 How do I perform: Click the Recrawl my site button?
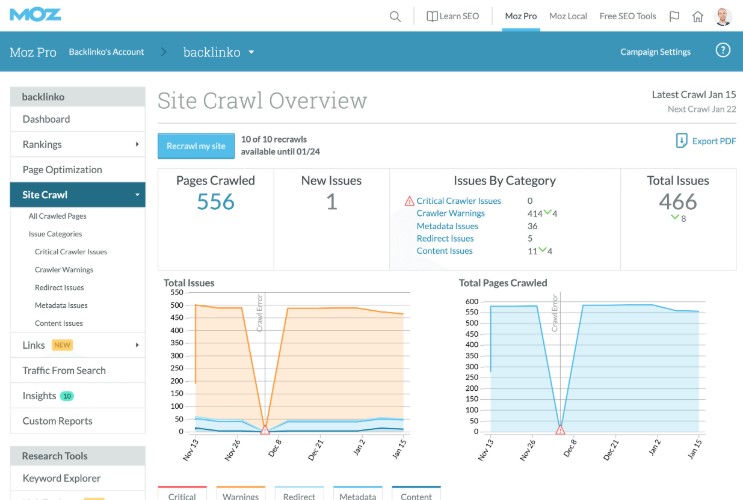(196, 146)
